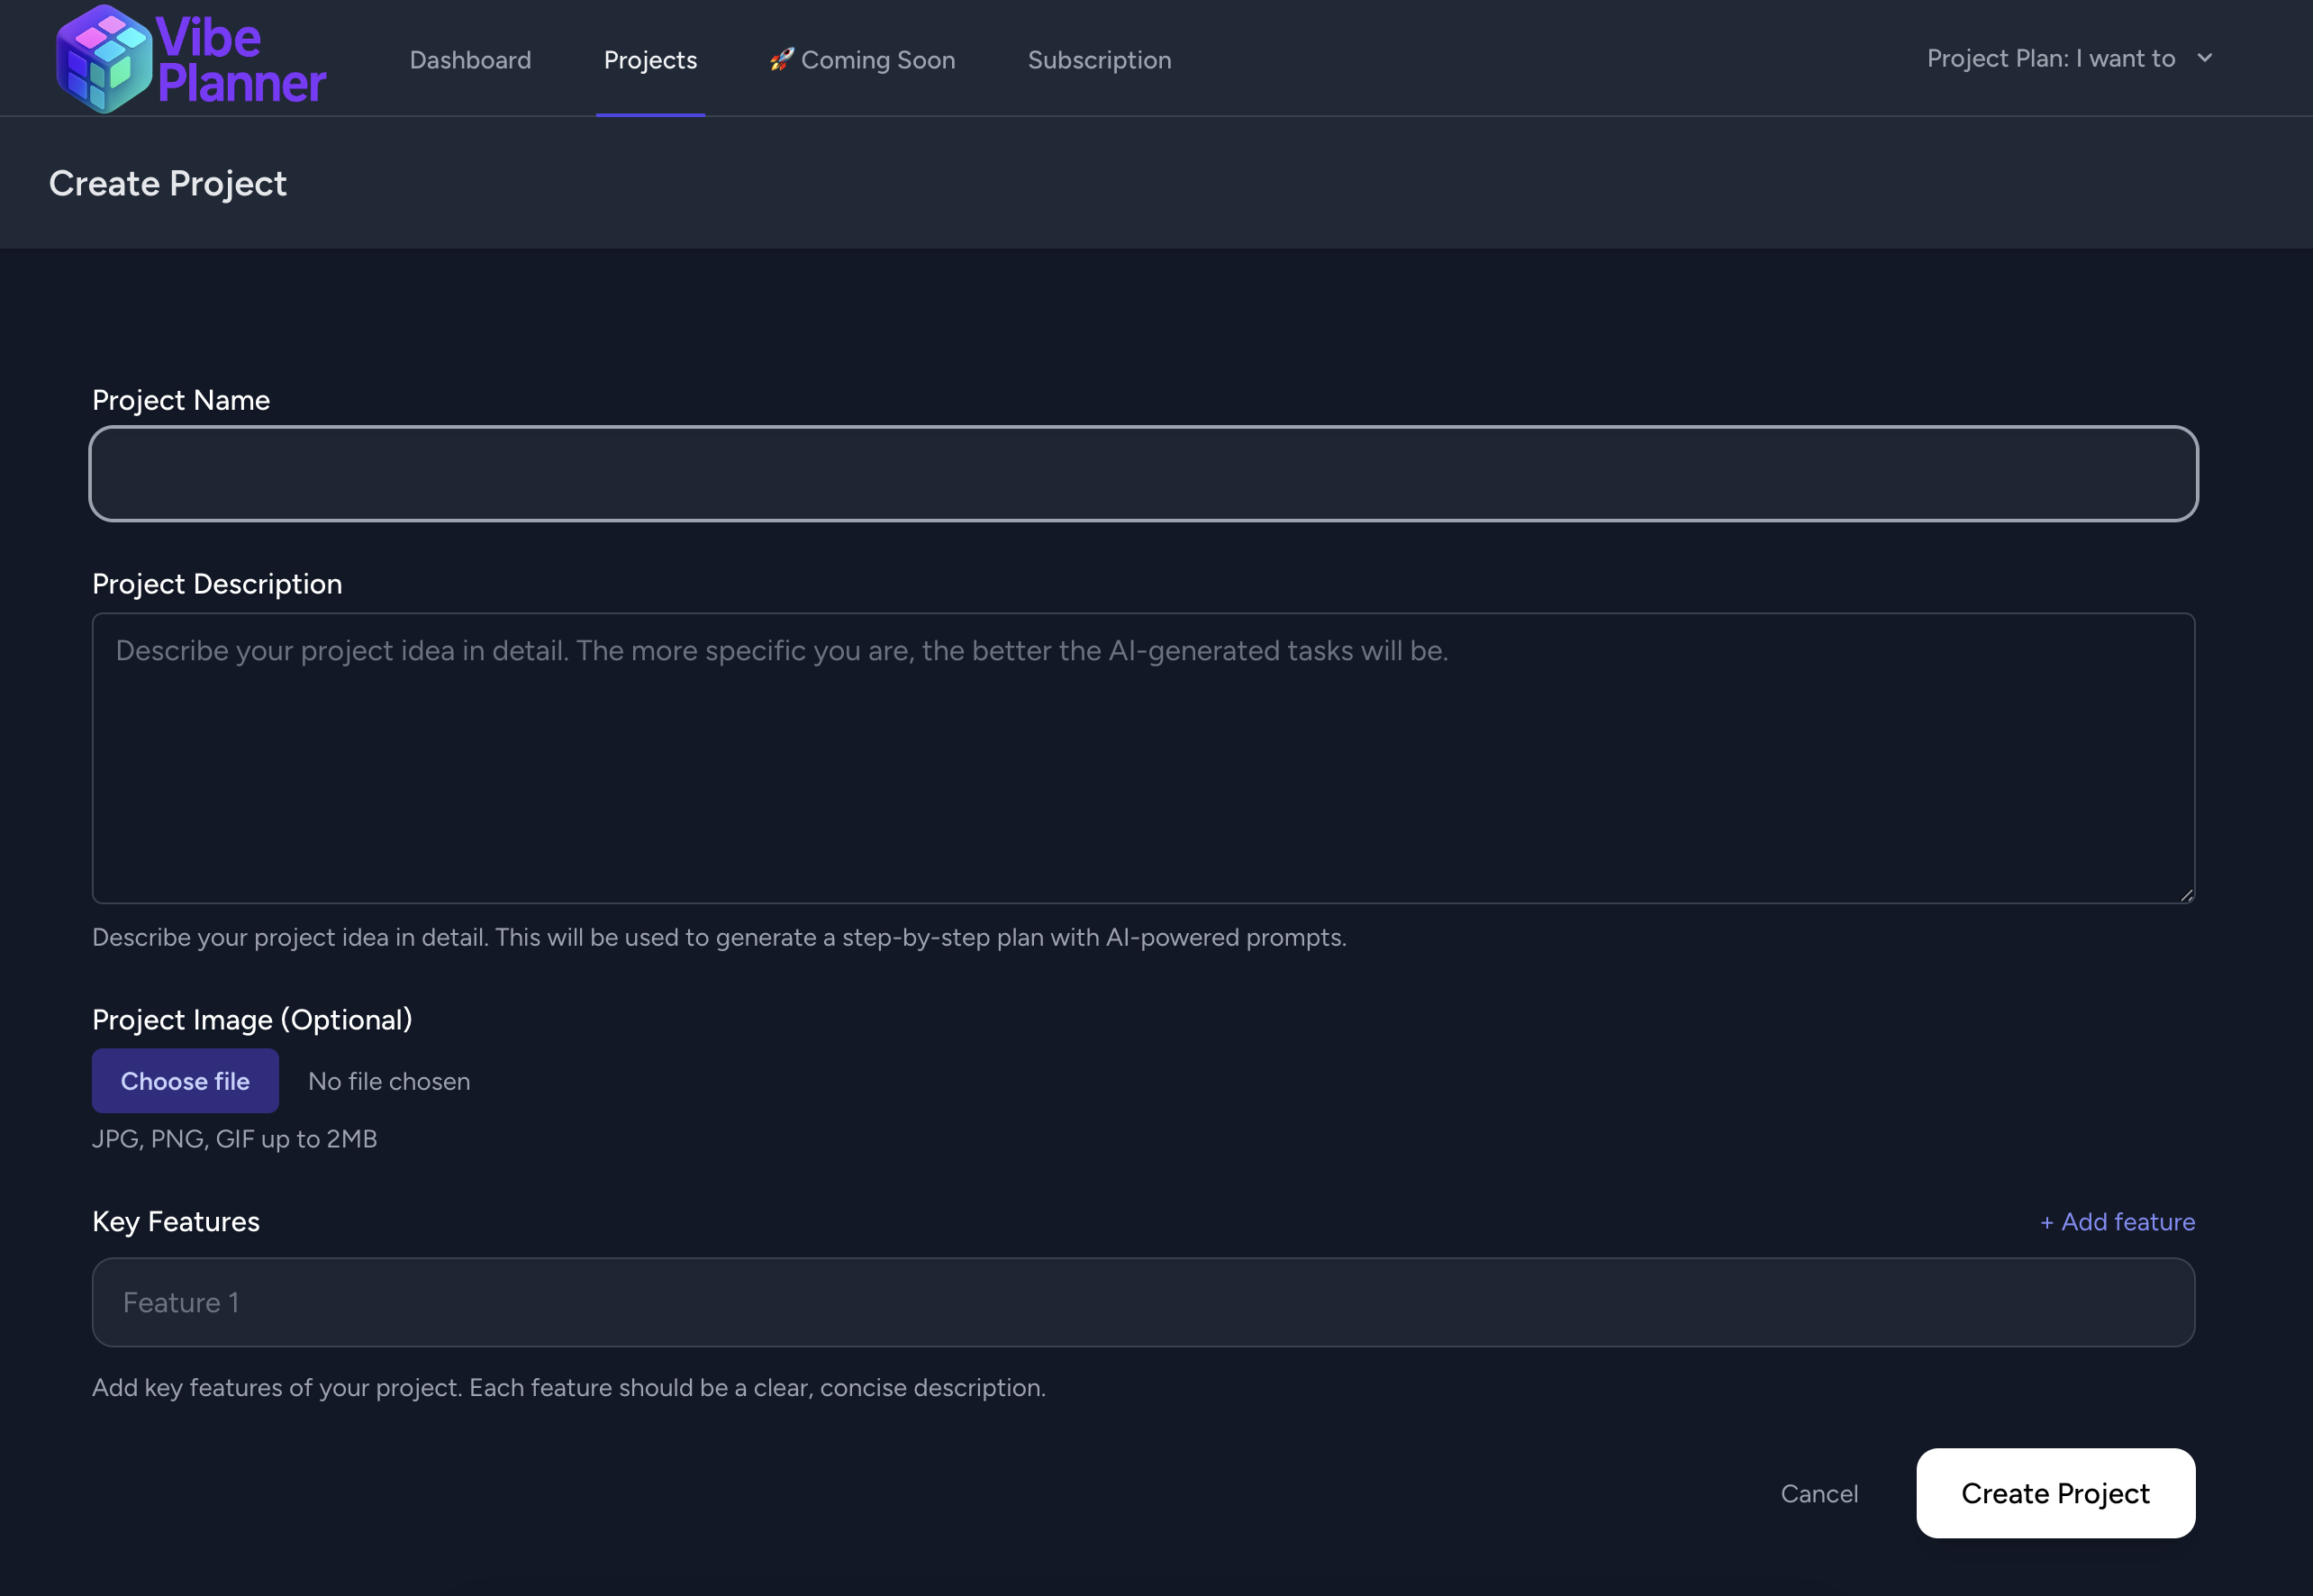The image size is (2313, 1596).
Task: Click the rocket icon beside Coming Soon
Action: pyautogui.click(x=781, y=60)
